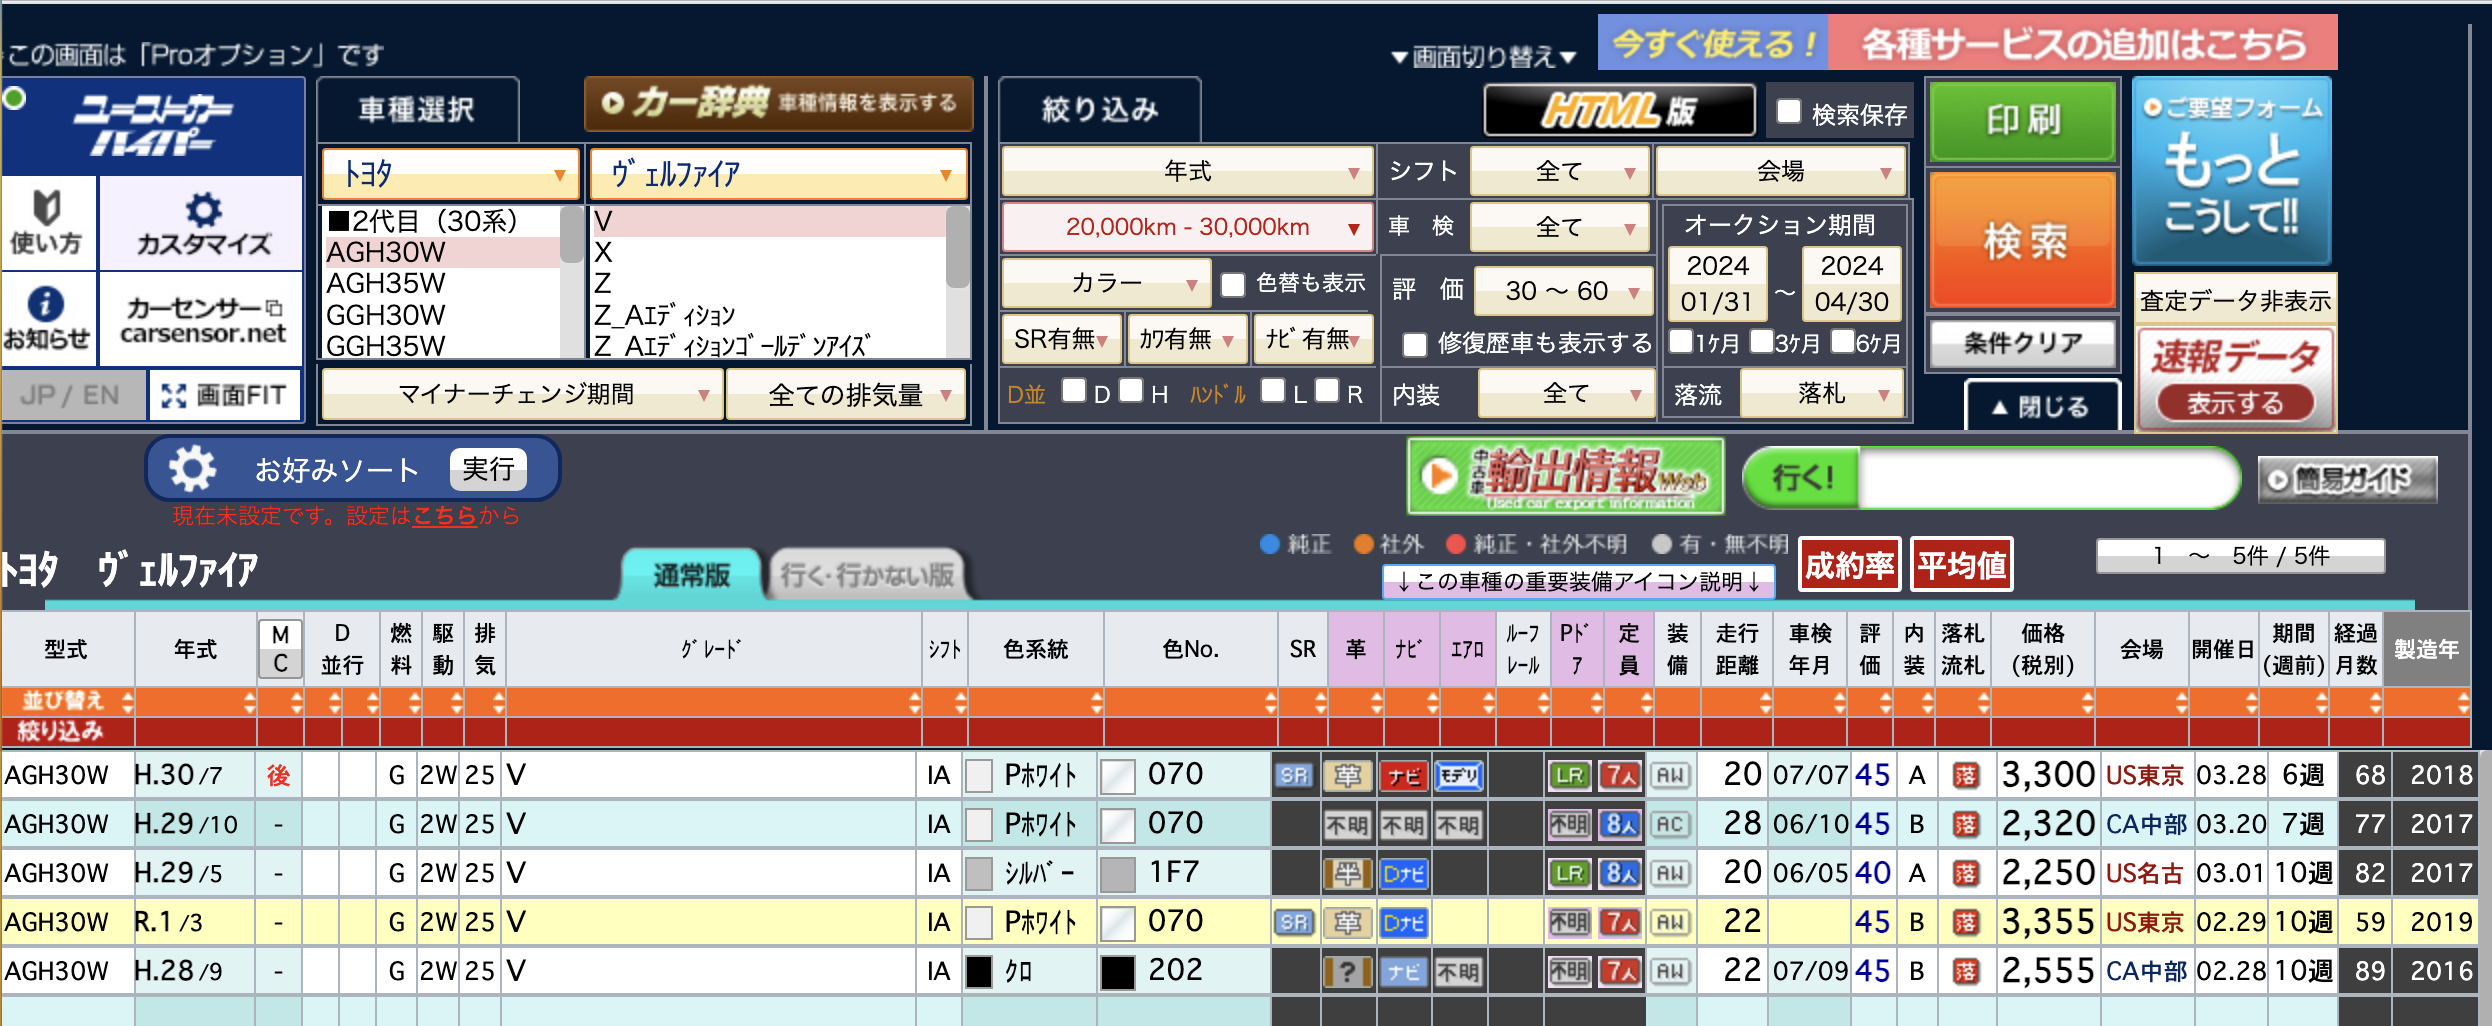Open the 20,000km - 30,000km mileage dropdown

[x=1187, y=227]
